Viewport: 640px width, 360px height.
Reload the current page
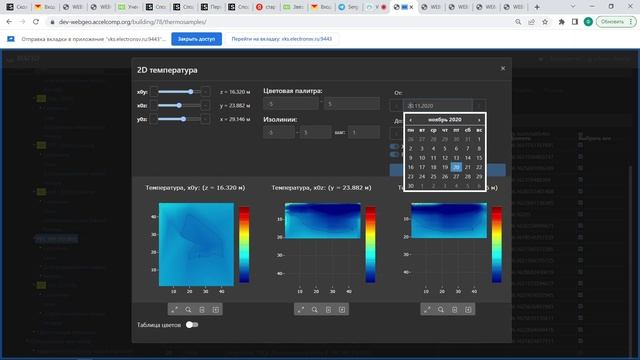point(36,22)
